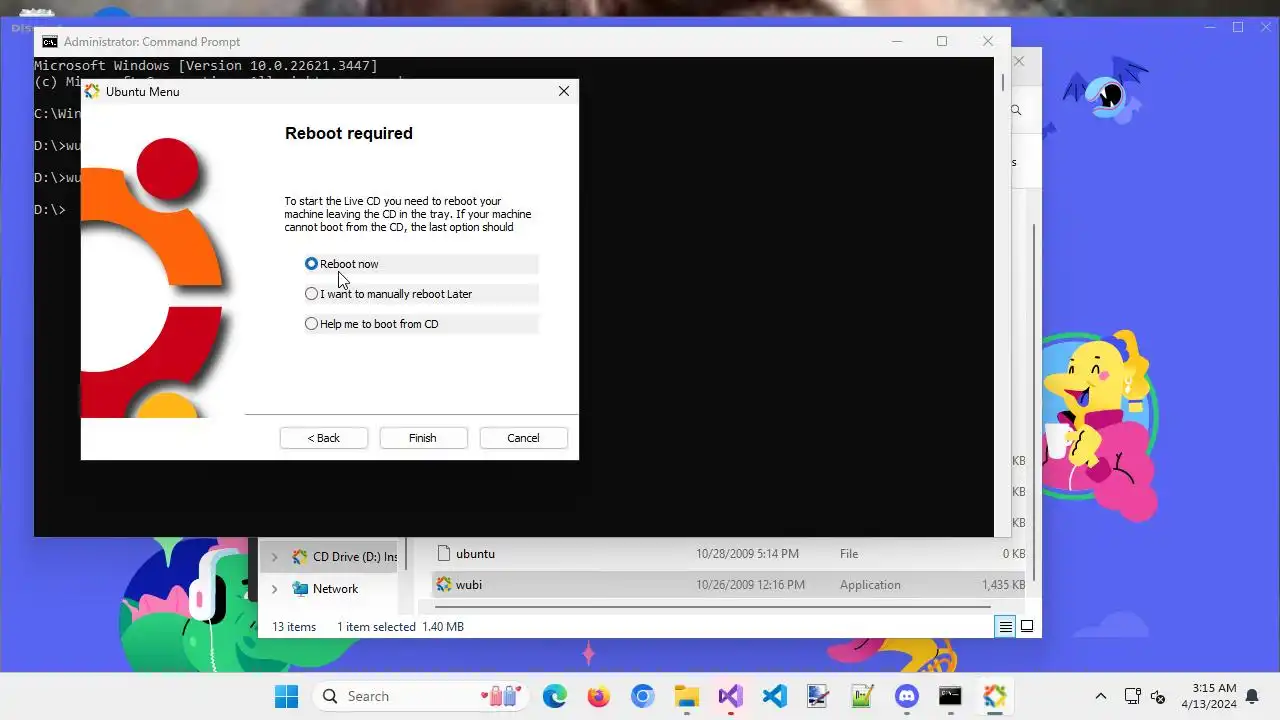Go back with the < Back button
The width and height of the screenshot is (1280, 720).
point(323,438)
